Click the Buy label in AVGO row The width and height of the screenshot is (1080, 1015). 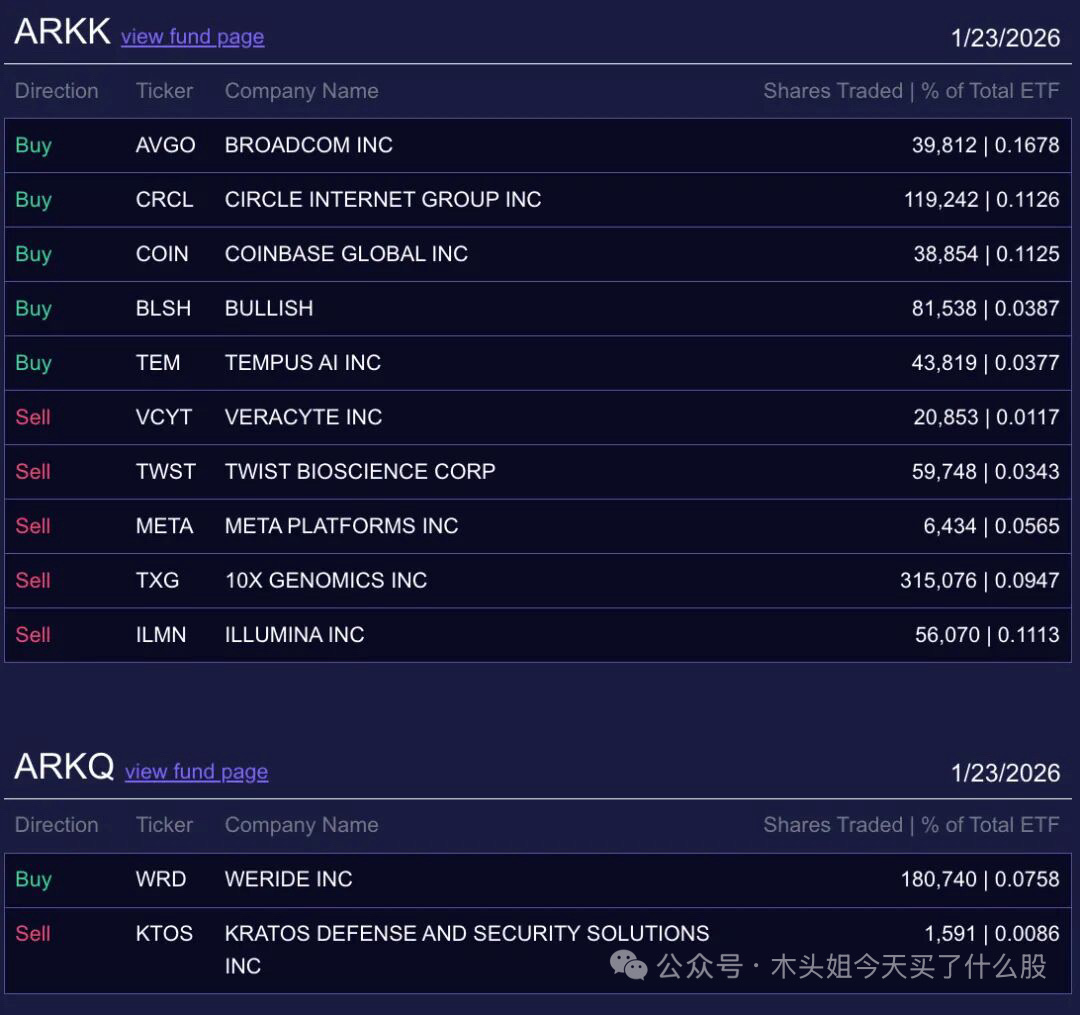pos(34,146)
